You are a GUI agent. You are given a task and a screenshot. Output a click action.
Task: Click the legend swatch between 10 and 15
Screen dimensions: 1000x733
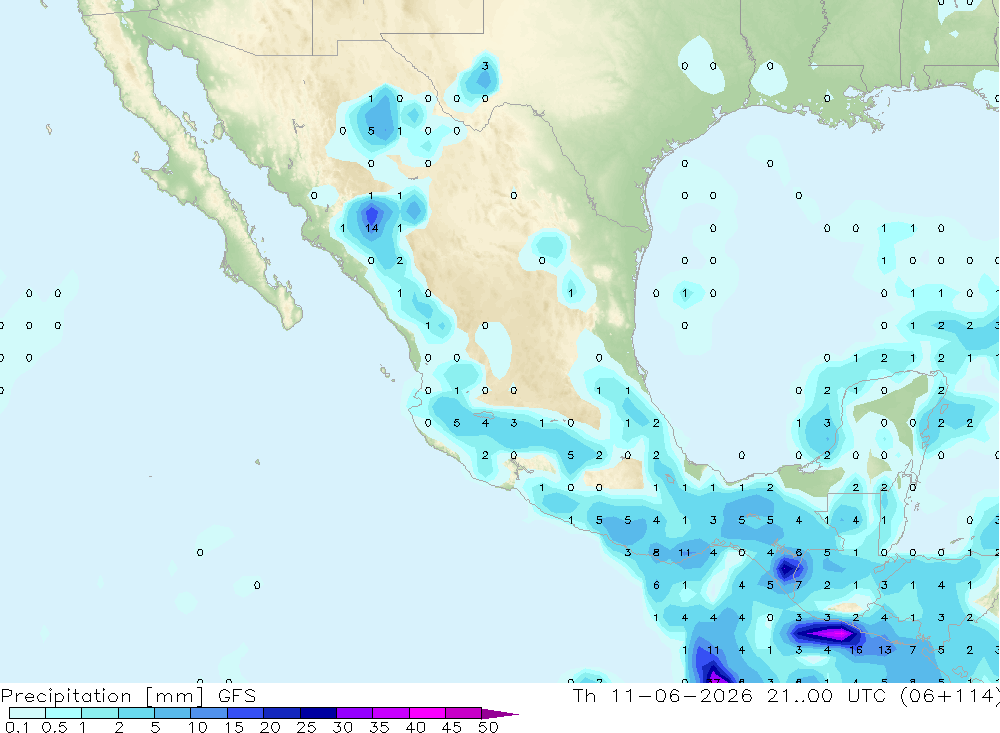(209, 713)
